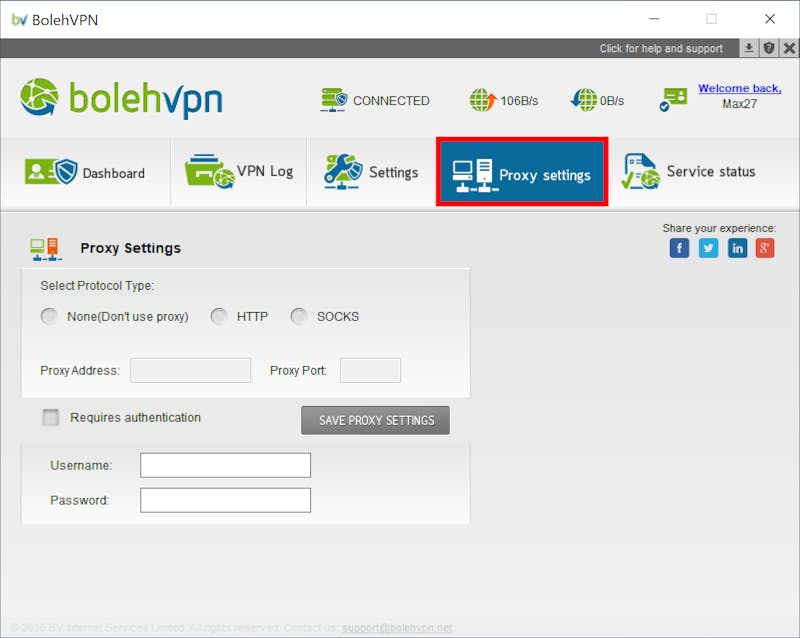Go to the Service status tab
Screen dimensions: 800x638
click(688, 173)
